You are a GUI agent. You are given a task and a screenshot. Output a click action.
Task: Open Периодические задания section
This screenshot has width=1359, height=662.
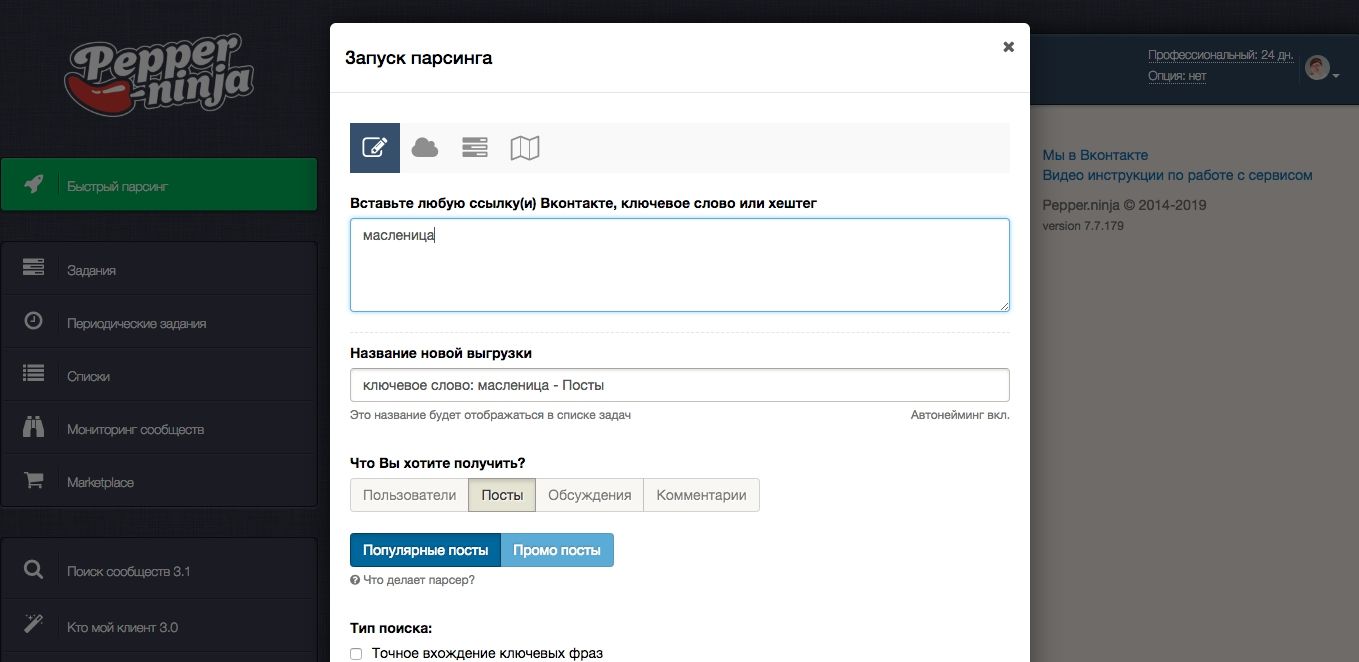tap(159, 323)
